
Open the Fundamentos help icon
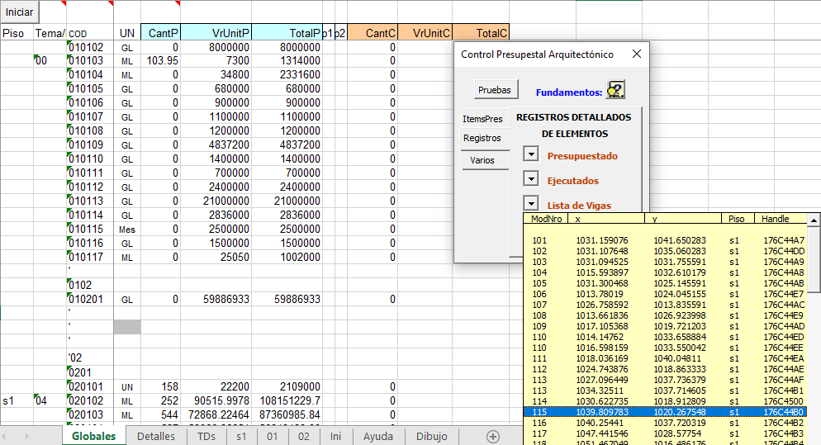coord(616,90)
